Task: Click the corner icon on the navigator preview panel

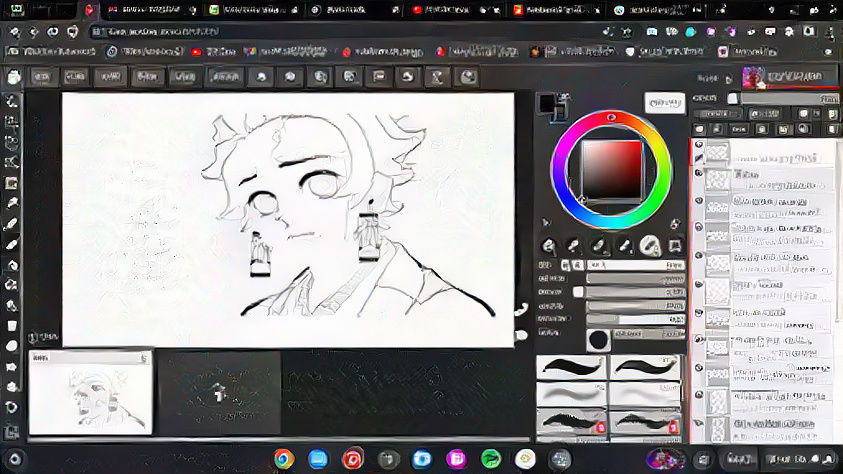Action: tap(144, 358)
